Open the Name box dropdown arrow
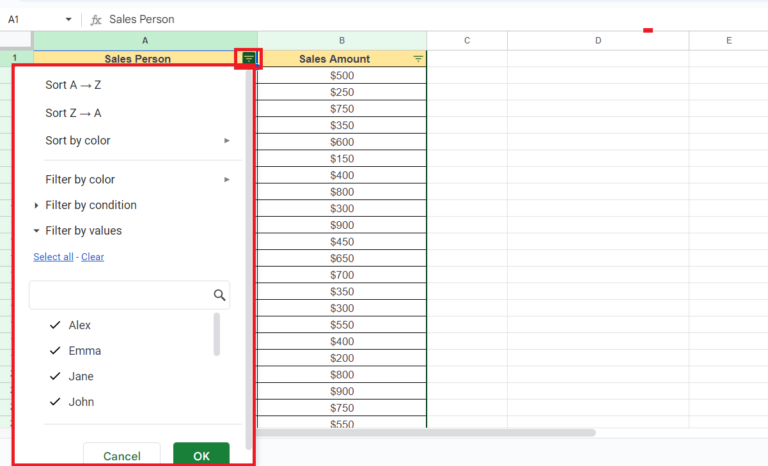Viewport: 768px width, 466px height. pos(69,20)
